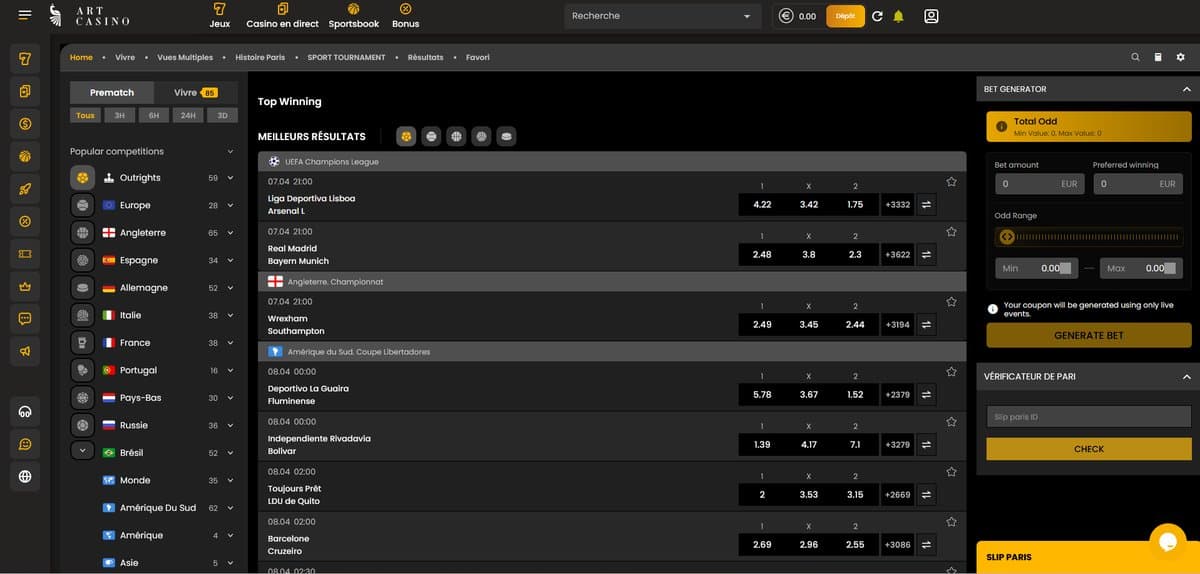Open support via sidebar headset icon
The image size is (1200, 574).
click(25, 411)
